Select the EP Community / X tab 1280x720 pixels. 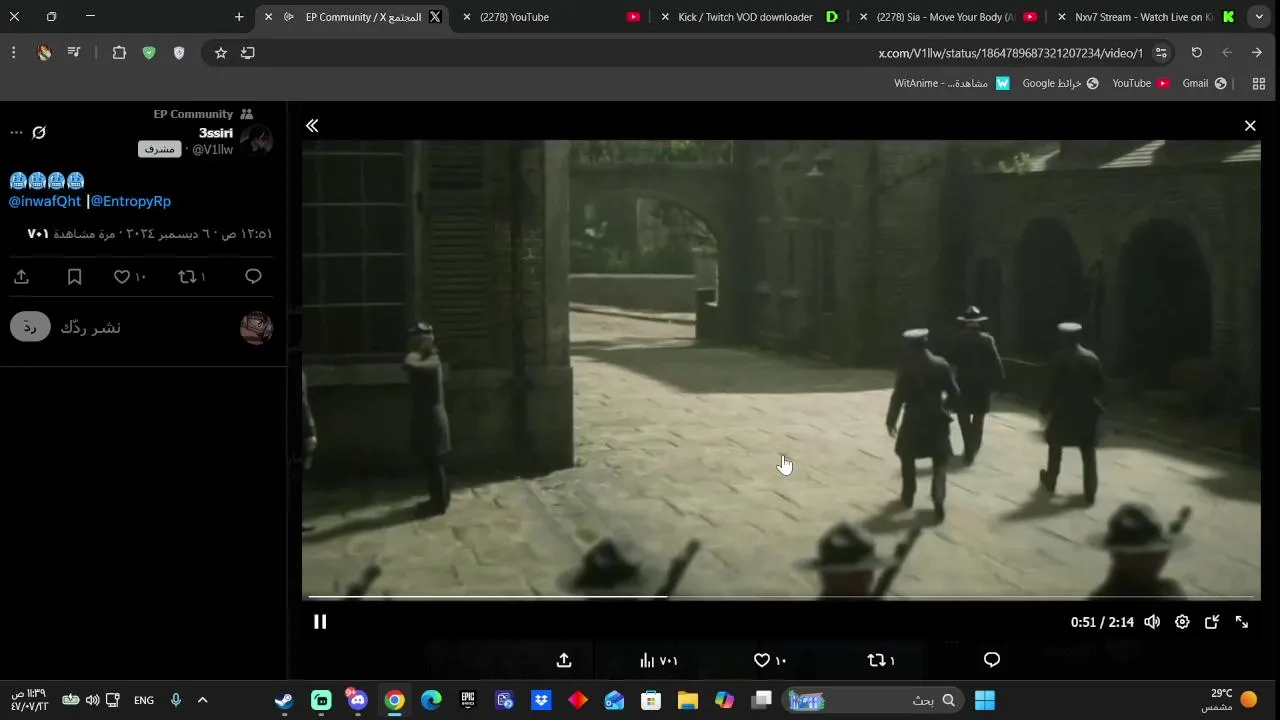[354, 17]
